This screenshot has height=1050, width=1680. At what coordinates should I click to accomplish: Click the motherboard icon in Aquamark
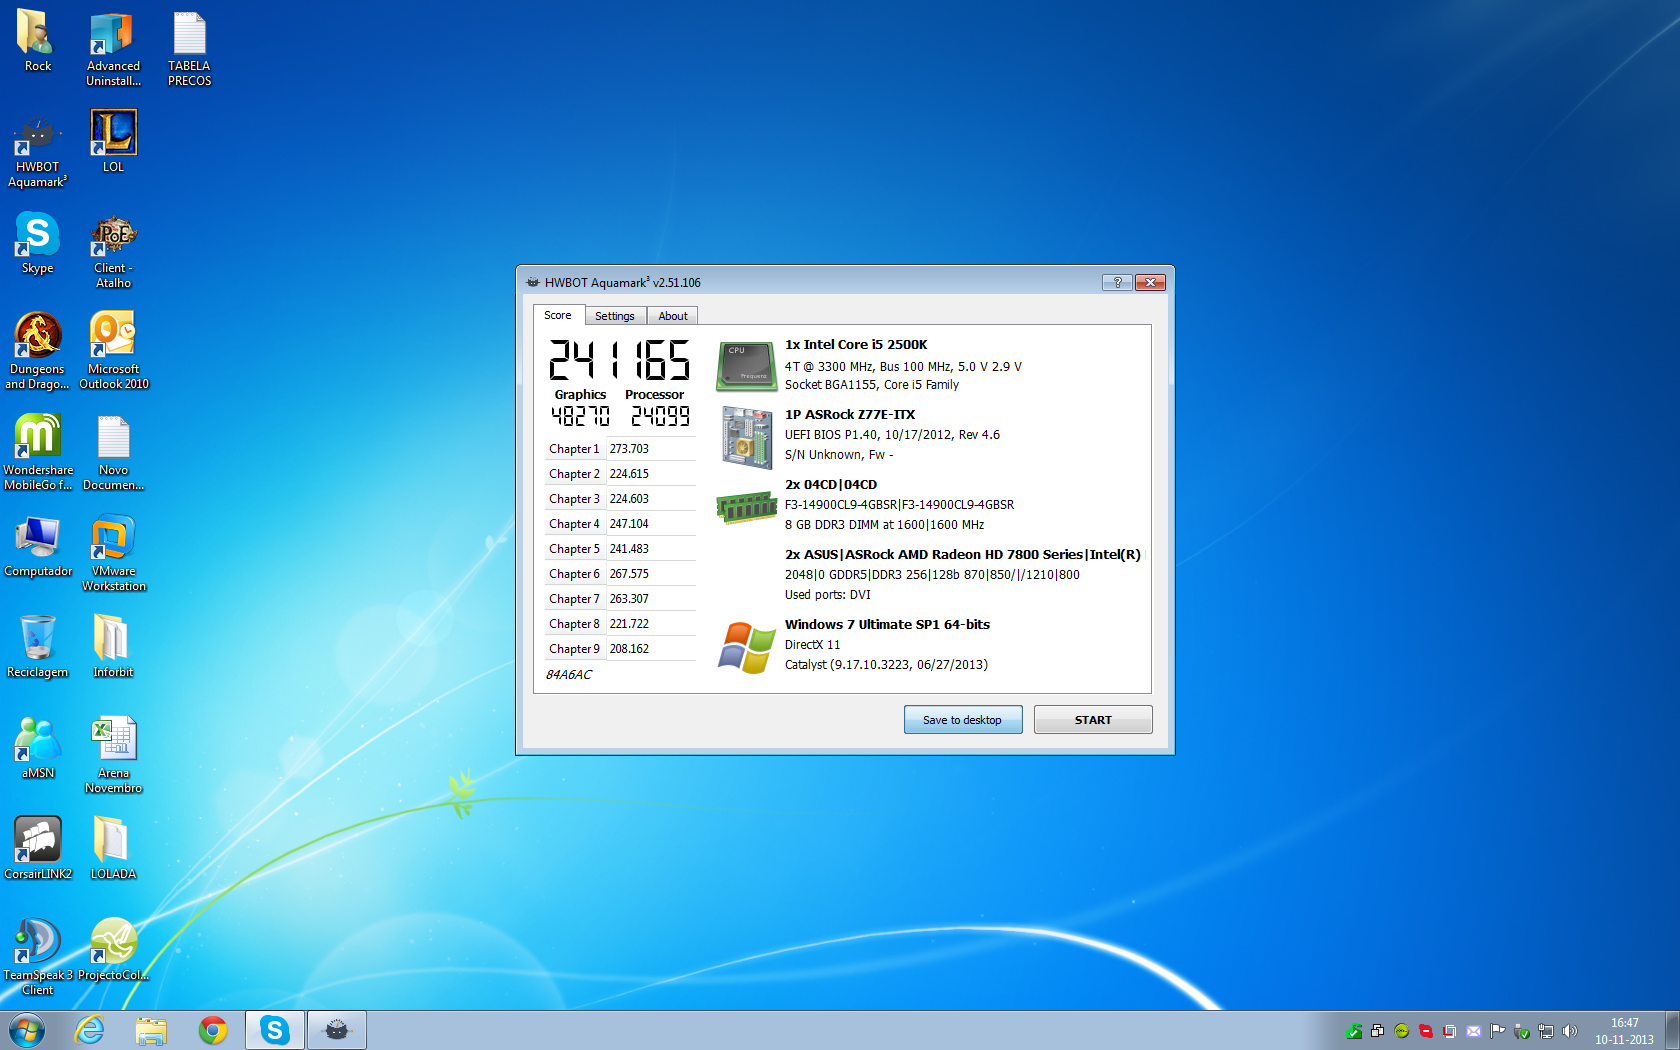[747, 437]
